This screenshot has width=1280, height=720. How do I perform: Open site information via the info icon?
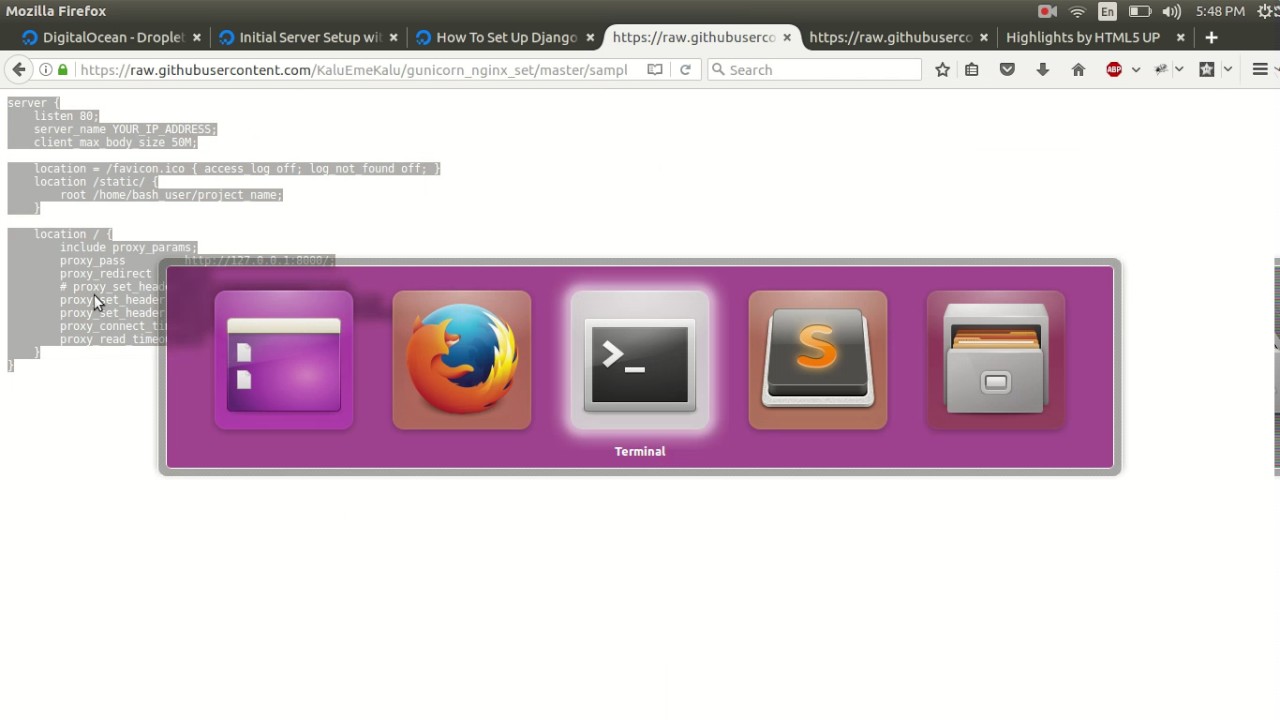[x=46, y=70]
